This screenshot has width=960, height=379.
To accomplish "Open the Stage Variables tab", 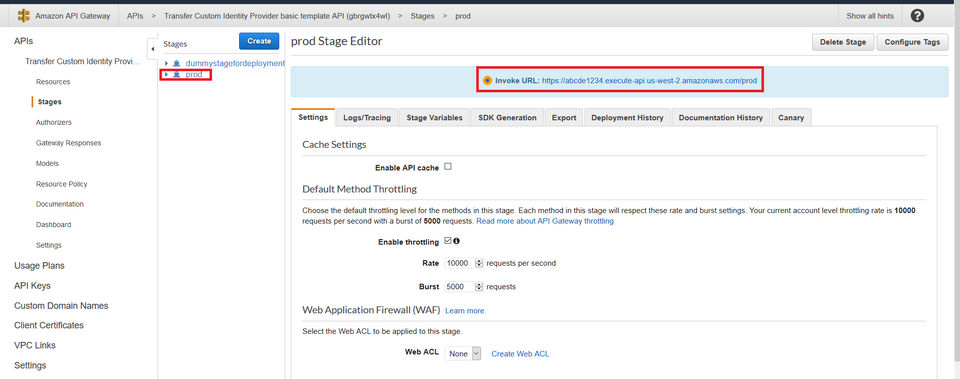I will point(435,118).
